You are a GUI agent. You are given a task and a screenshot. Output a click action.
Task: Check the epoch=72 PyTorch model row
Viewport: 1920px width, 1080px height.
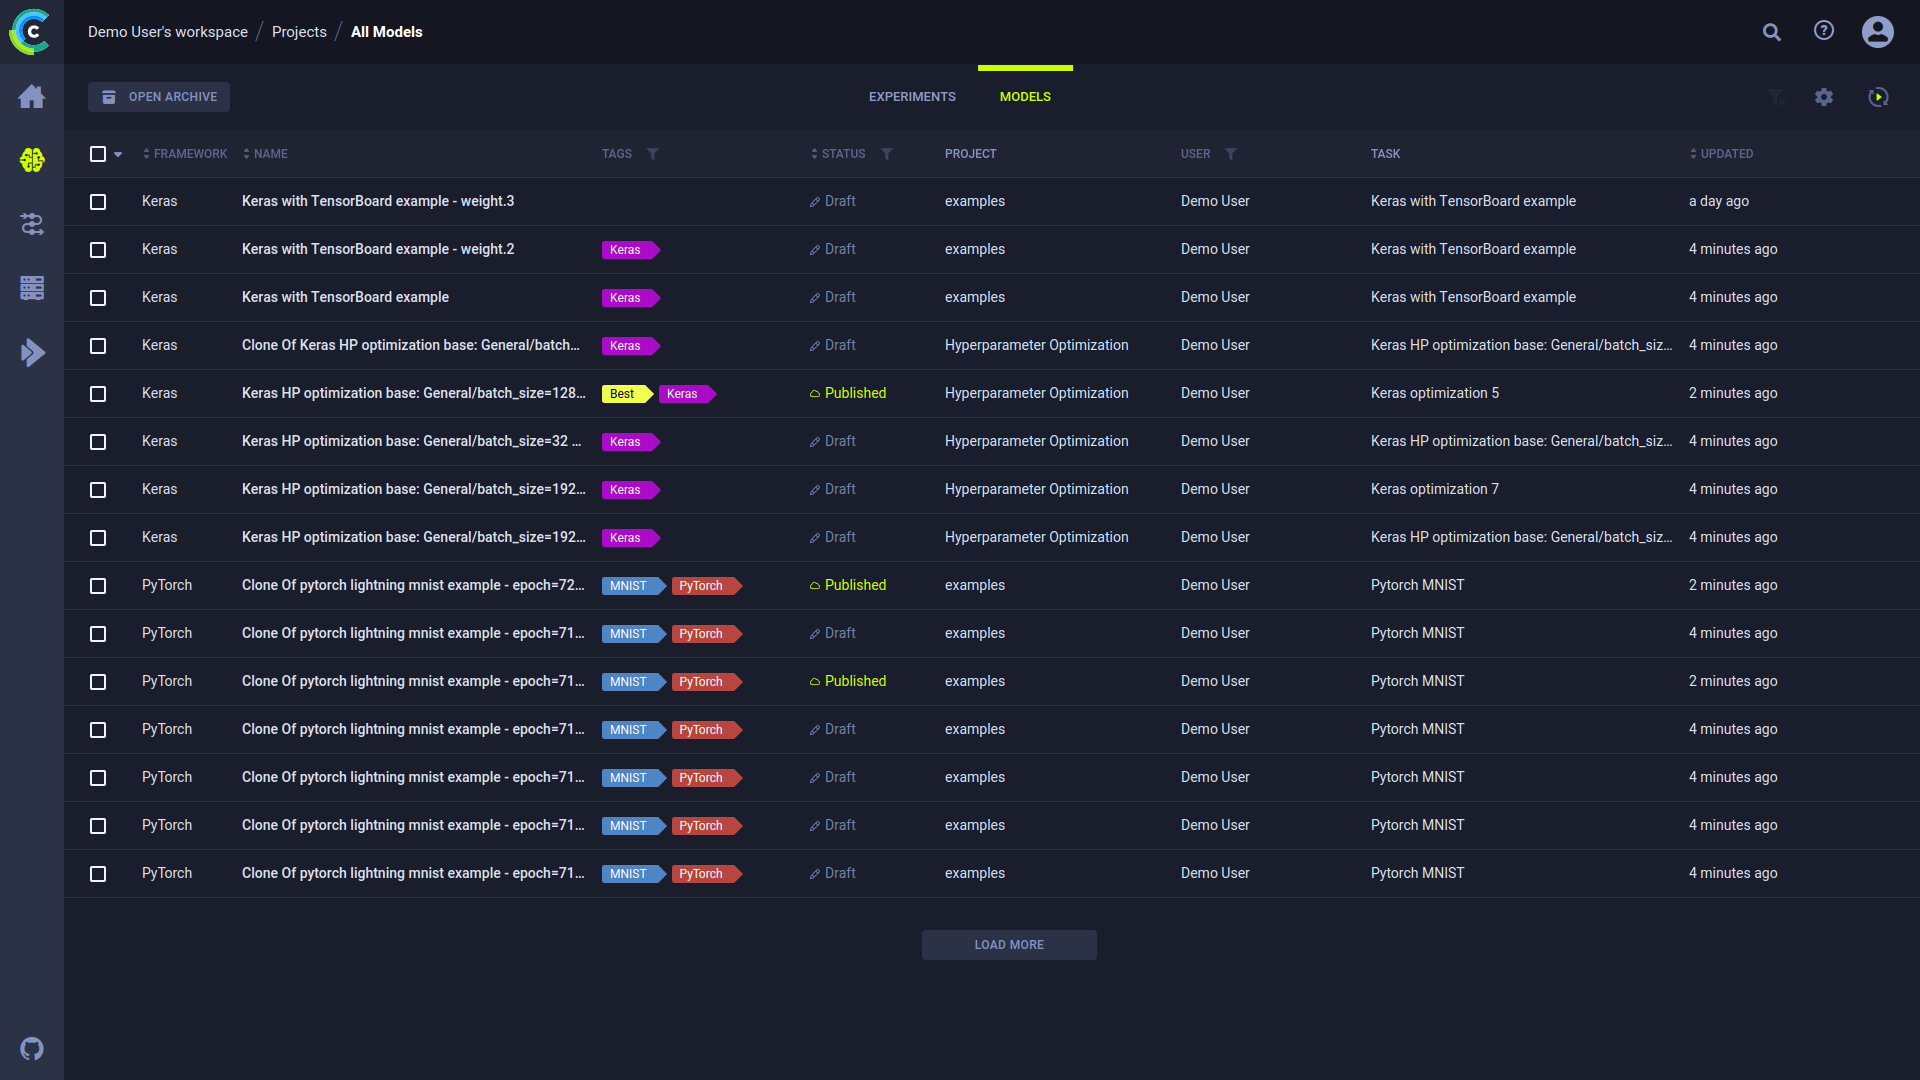point(98,586)
